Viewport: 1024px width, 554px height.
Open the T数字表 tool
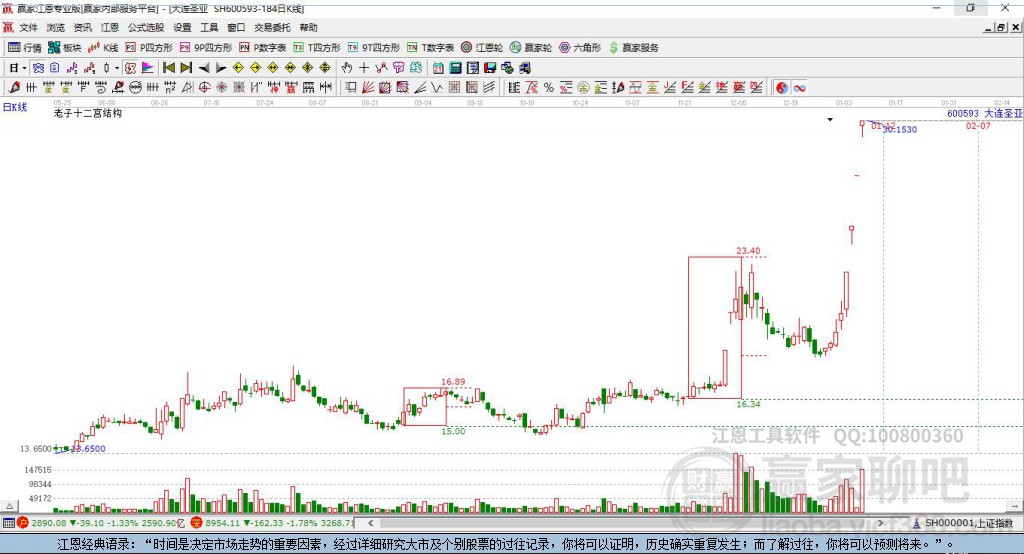(430, 48)
